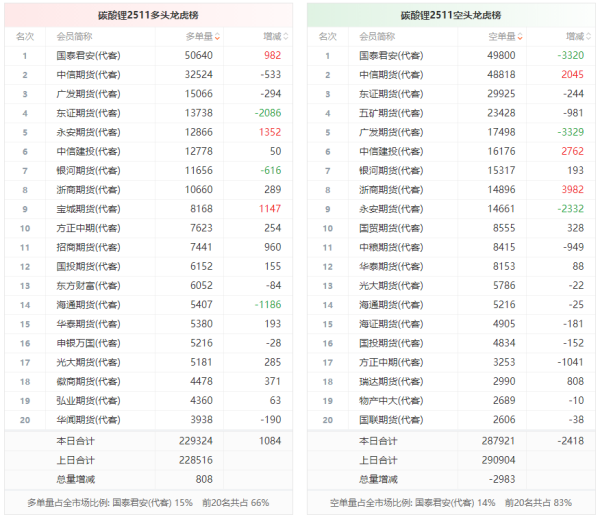
Task: Select 东方财富(代客) row
Action: [148, 286]
